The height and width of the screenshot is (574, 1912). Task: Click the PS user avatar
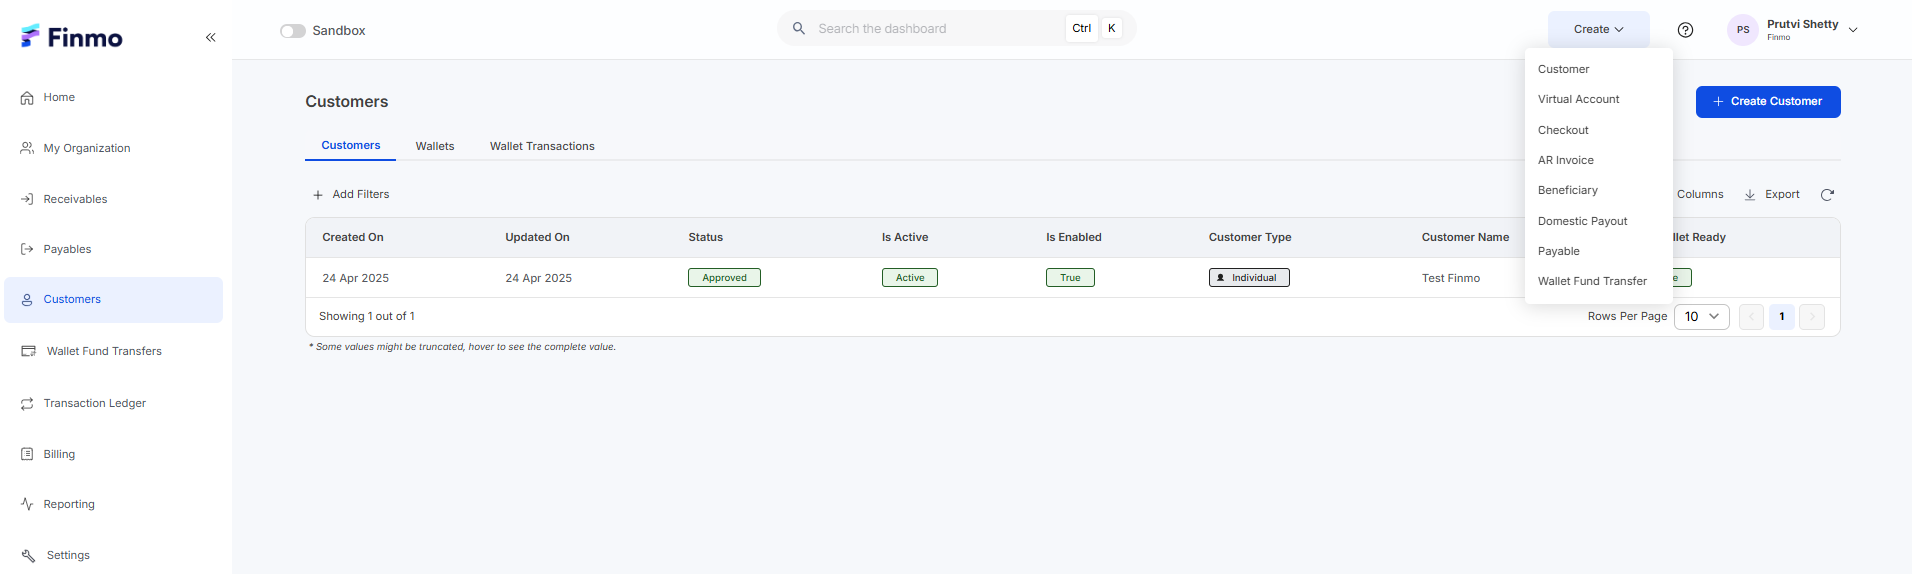[x=1743, y=30]
